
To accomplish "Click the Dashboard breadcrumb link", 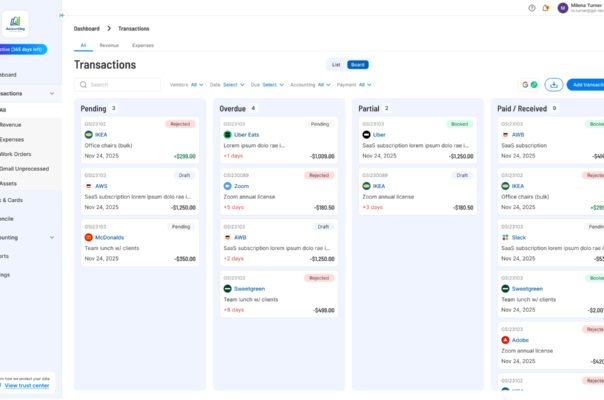I will (x=87, y=29).
